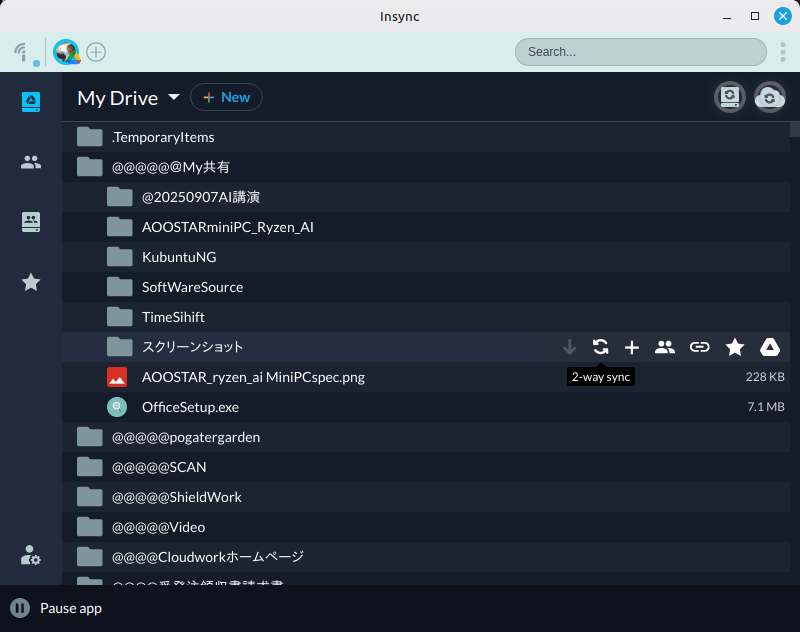Click the Search input field

(x=640, y=52)
